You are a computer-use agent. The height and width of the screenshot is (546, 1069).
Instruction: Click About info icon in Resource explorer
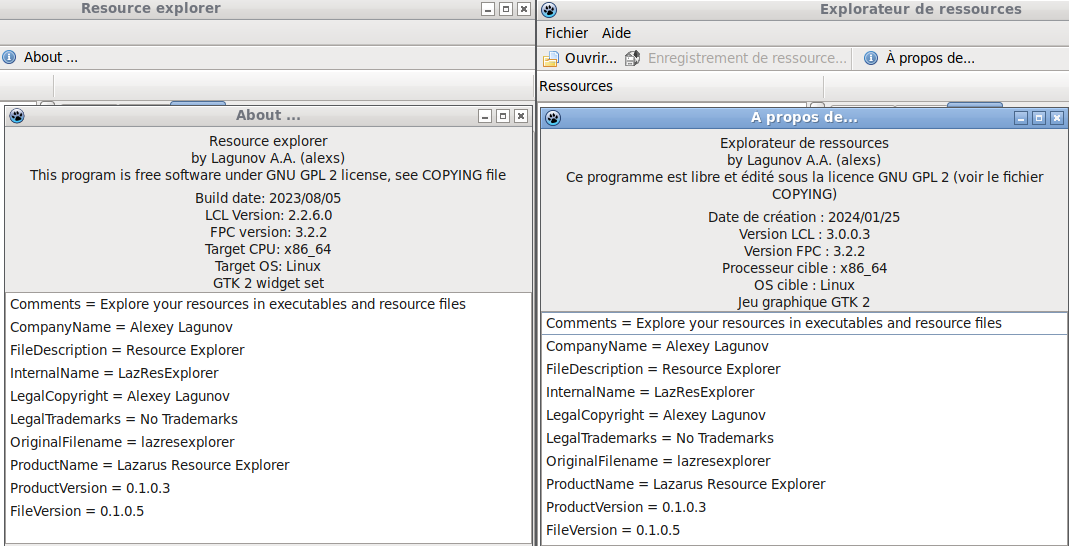click(x=9, y=57)
